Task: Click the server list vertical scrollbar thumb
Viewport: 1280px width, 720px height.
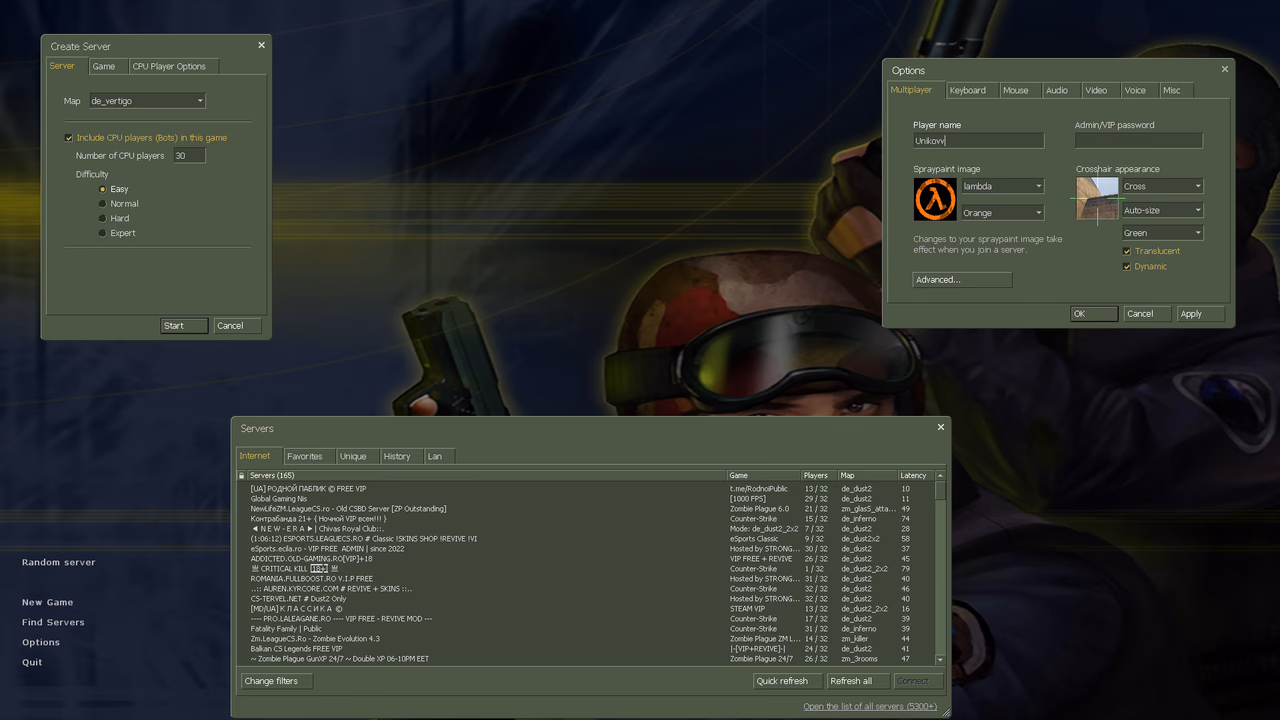Action: click(x=940, y=491)
